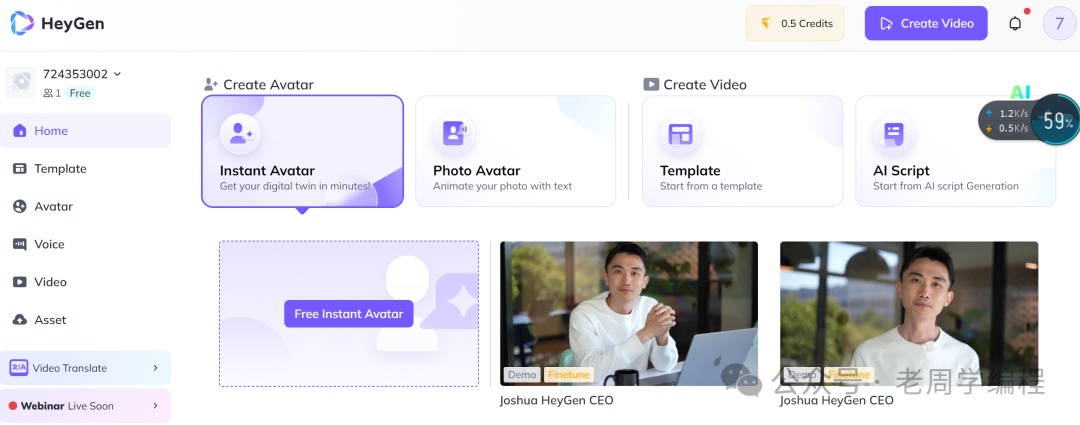
Task: Select the Template card under Create Video
Action: coord(742,151)
